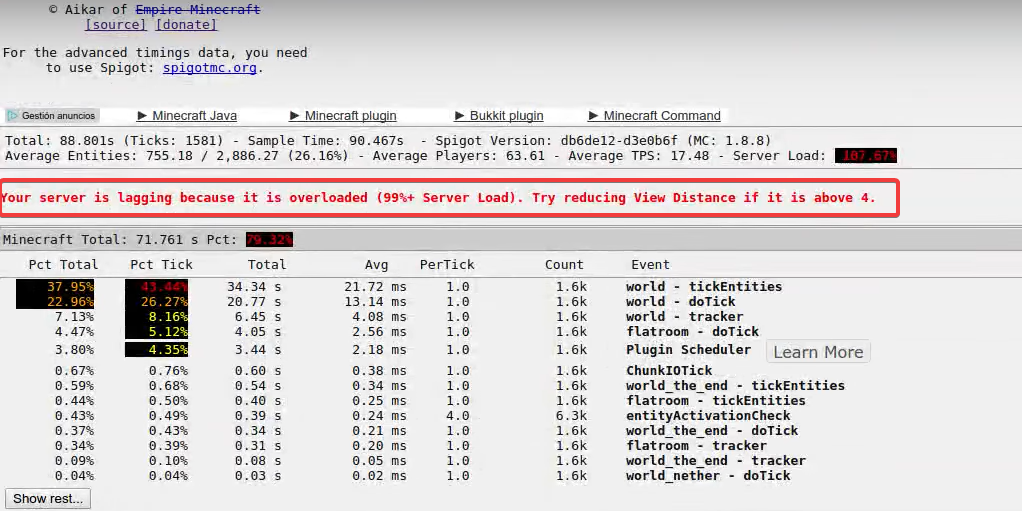Expand the world - doTick event
The width and height of the screenshot is (1022, 511).
680,302
